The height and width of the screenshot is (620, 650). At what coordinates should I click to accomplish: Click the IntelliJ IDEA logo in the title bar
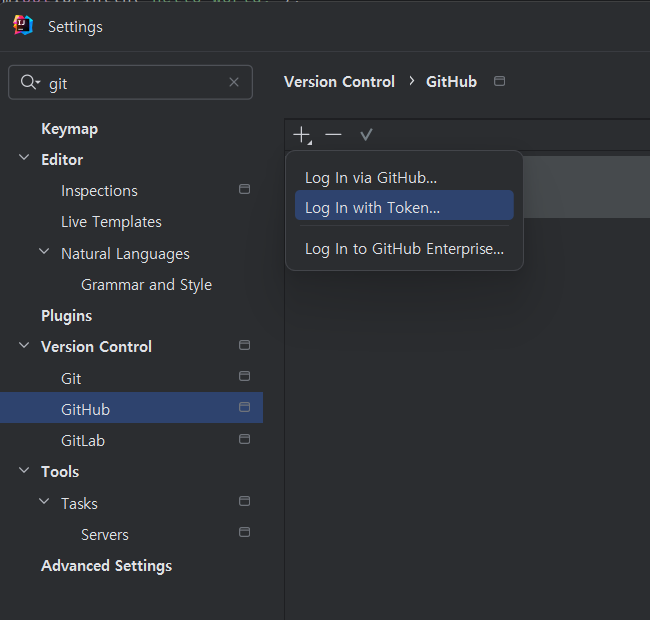(23, 26)
